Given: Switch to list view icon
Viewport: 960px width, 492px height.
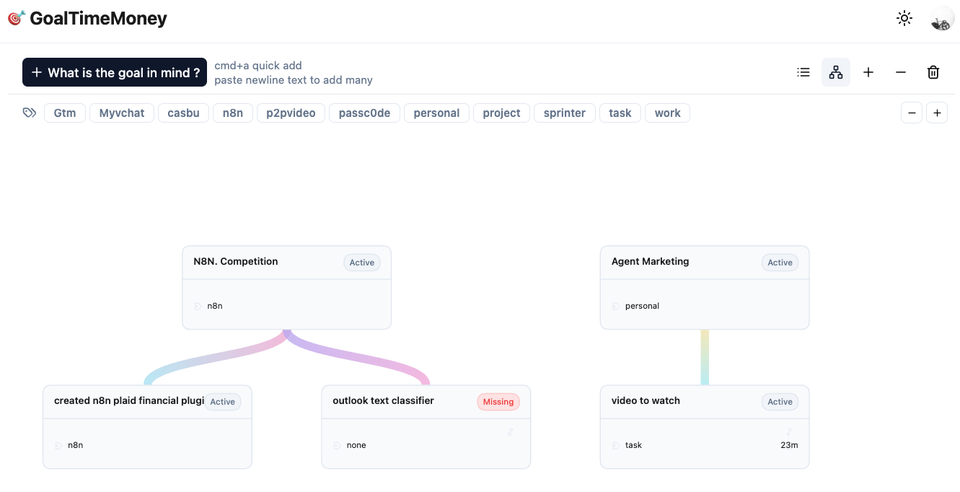Looking at the screenshot, I should [803, 72].
